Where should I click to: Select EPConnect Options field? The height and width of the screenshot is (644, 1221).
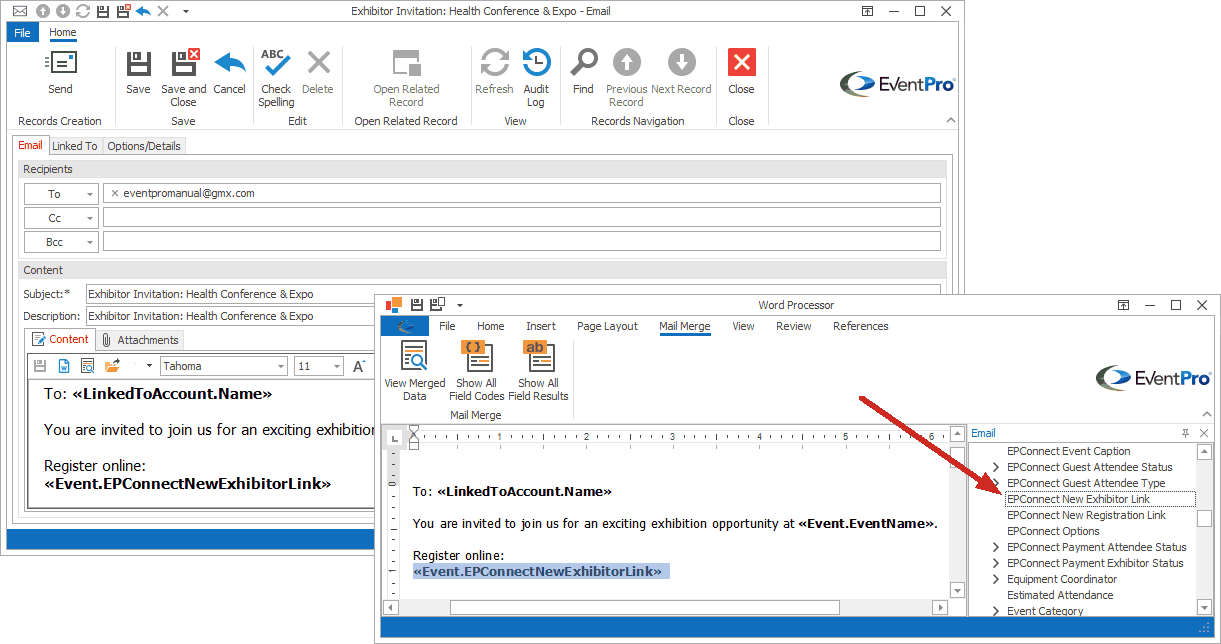1053,531
